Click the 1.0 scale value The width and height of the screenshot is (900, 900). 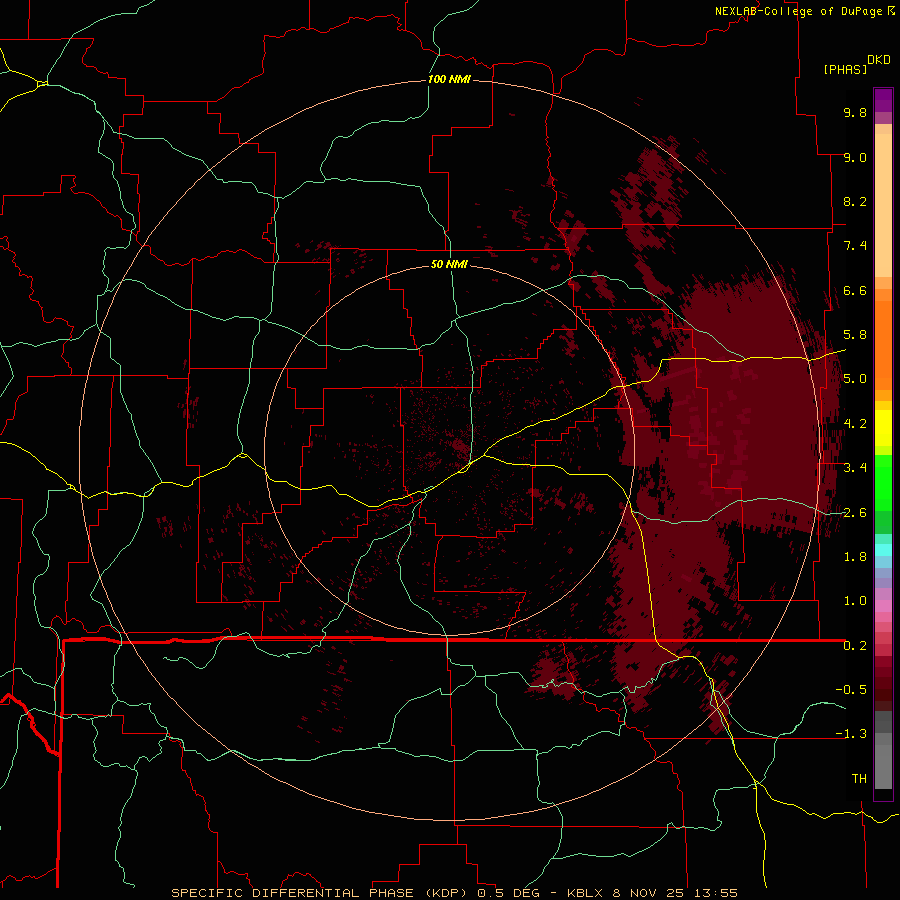855,601
